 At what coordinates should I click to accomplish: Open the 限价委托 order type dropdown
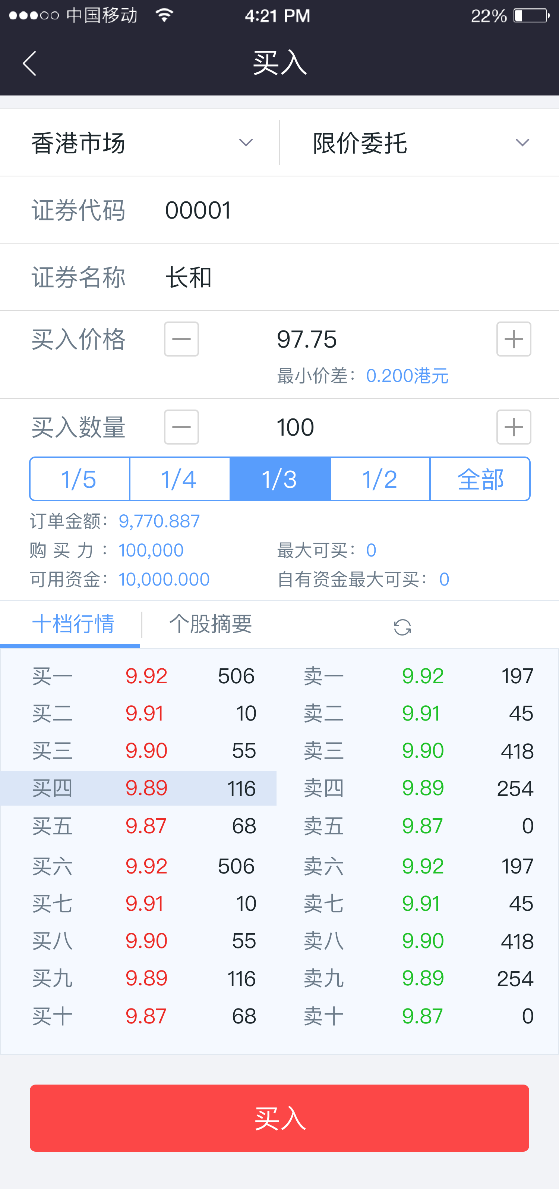(x=419, y=143)
